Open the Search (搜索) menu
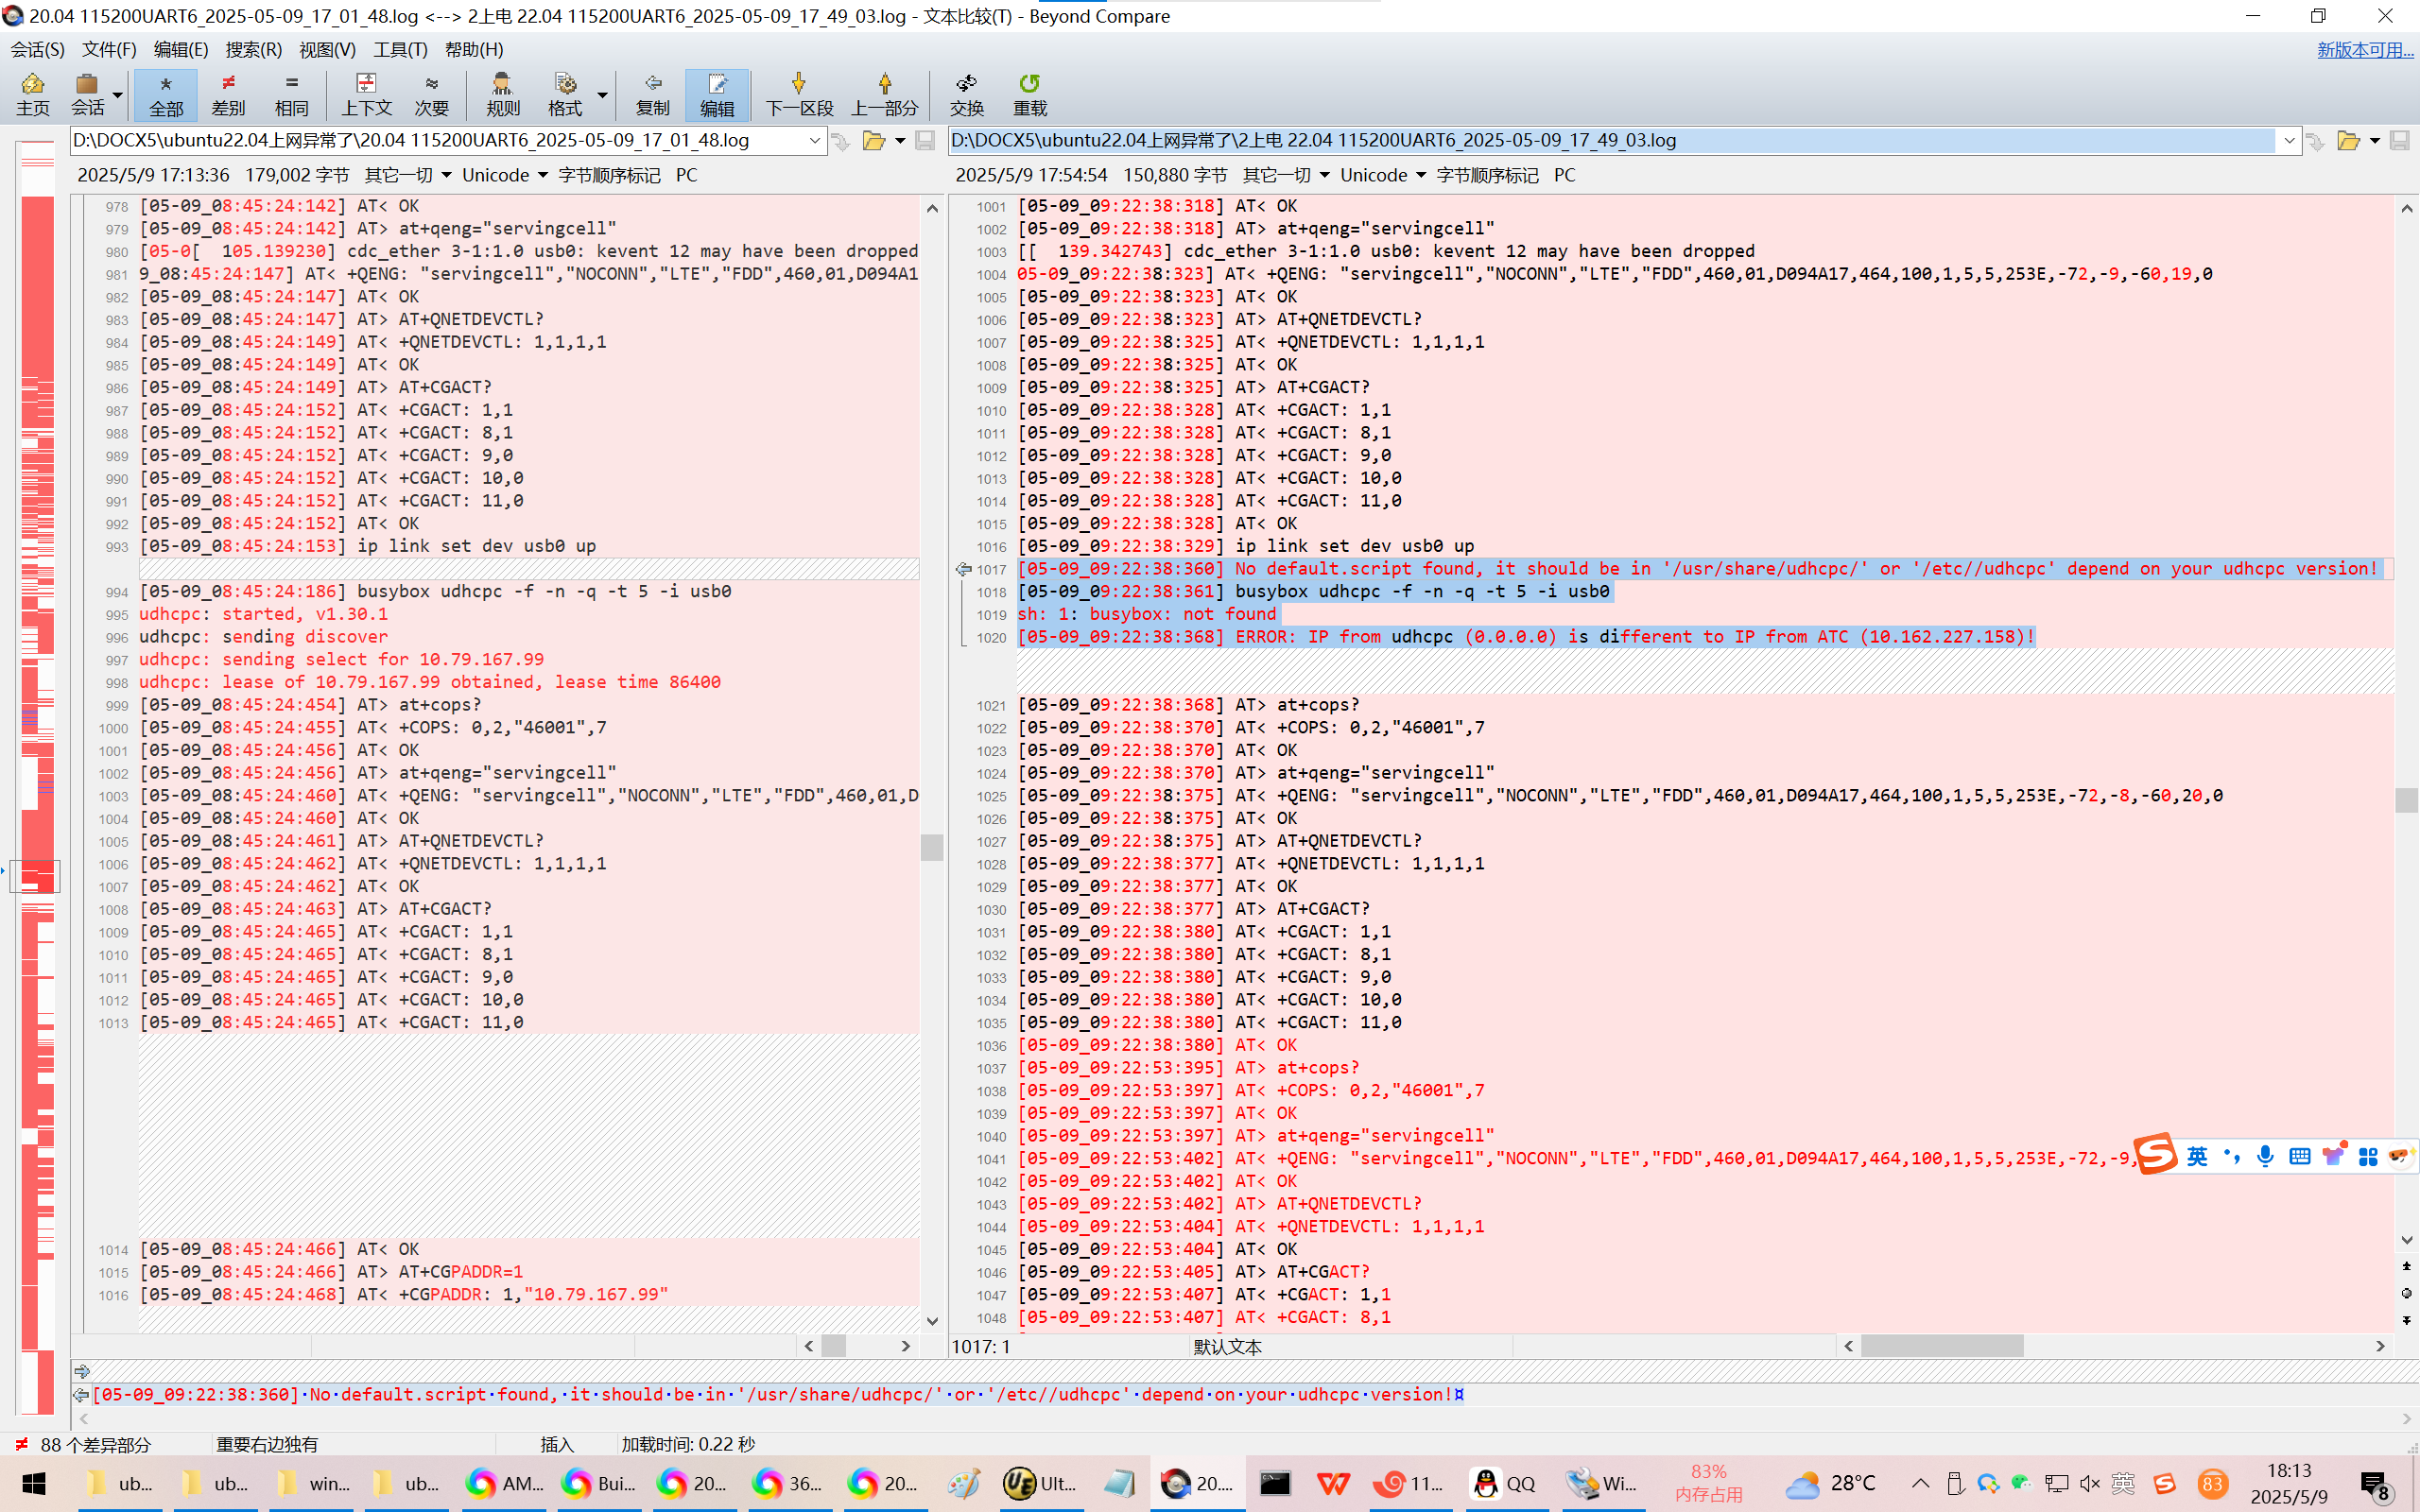The height and width of the screenshot is (1512, 2420). click(x=253, y=49)
